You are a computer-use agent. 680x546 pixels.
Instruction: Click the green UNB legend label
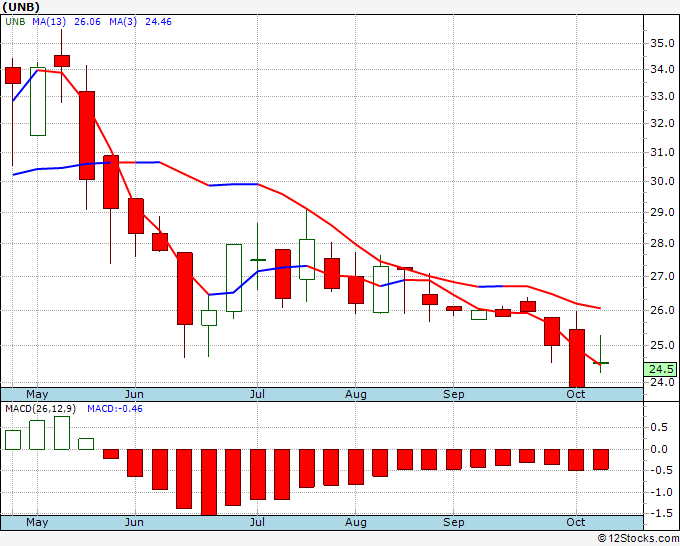pyautogui.click(x=15, y=22)
